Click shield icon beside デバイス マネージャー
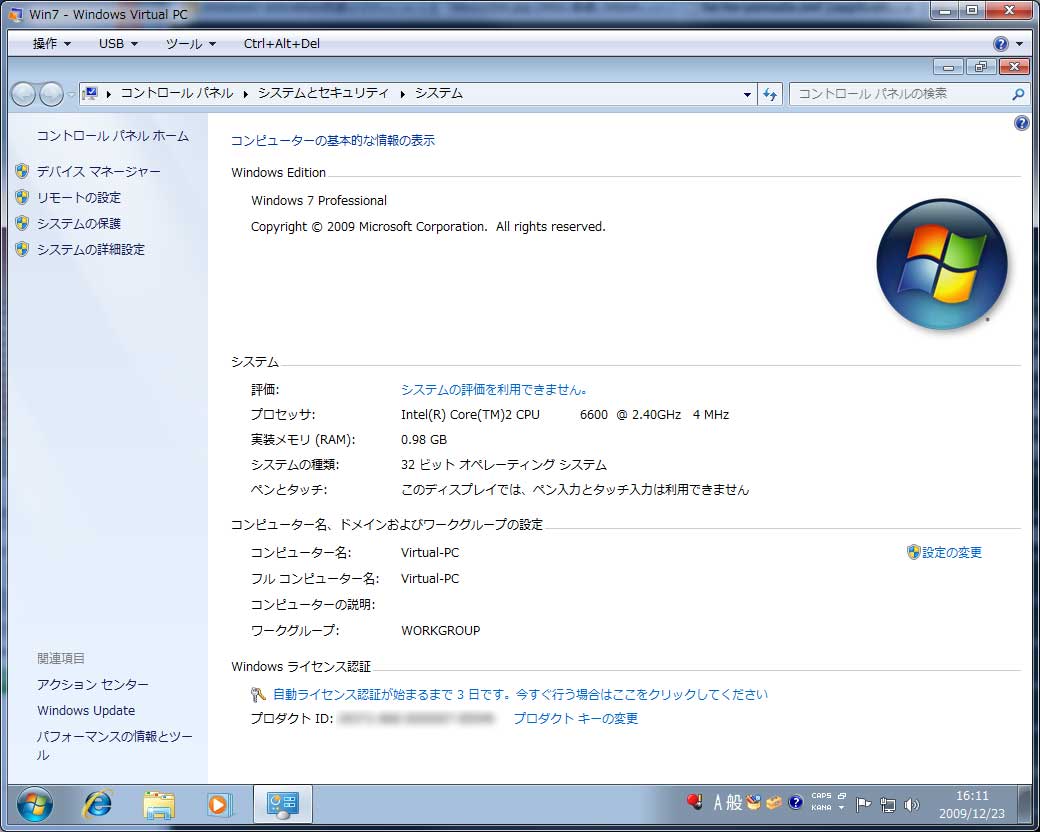The height and width of the screenshot is (832, 1040). tap(22, 171)
